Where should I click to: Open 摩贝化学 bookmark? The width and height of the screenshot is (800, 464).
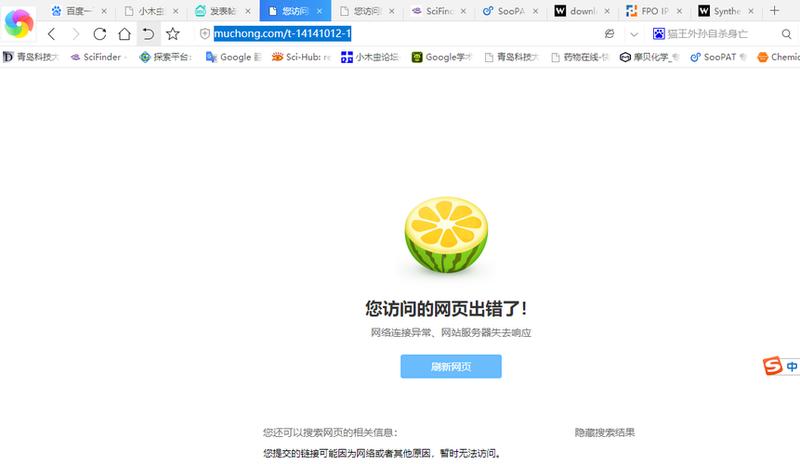tap(649, 57)
